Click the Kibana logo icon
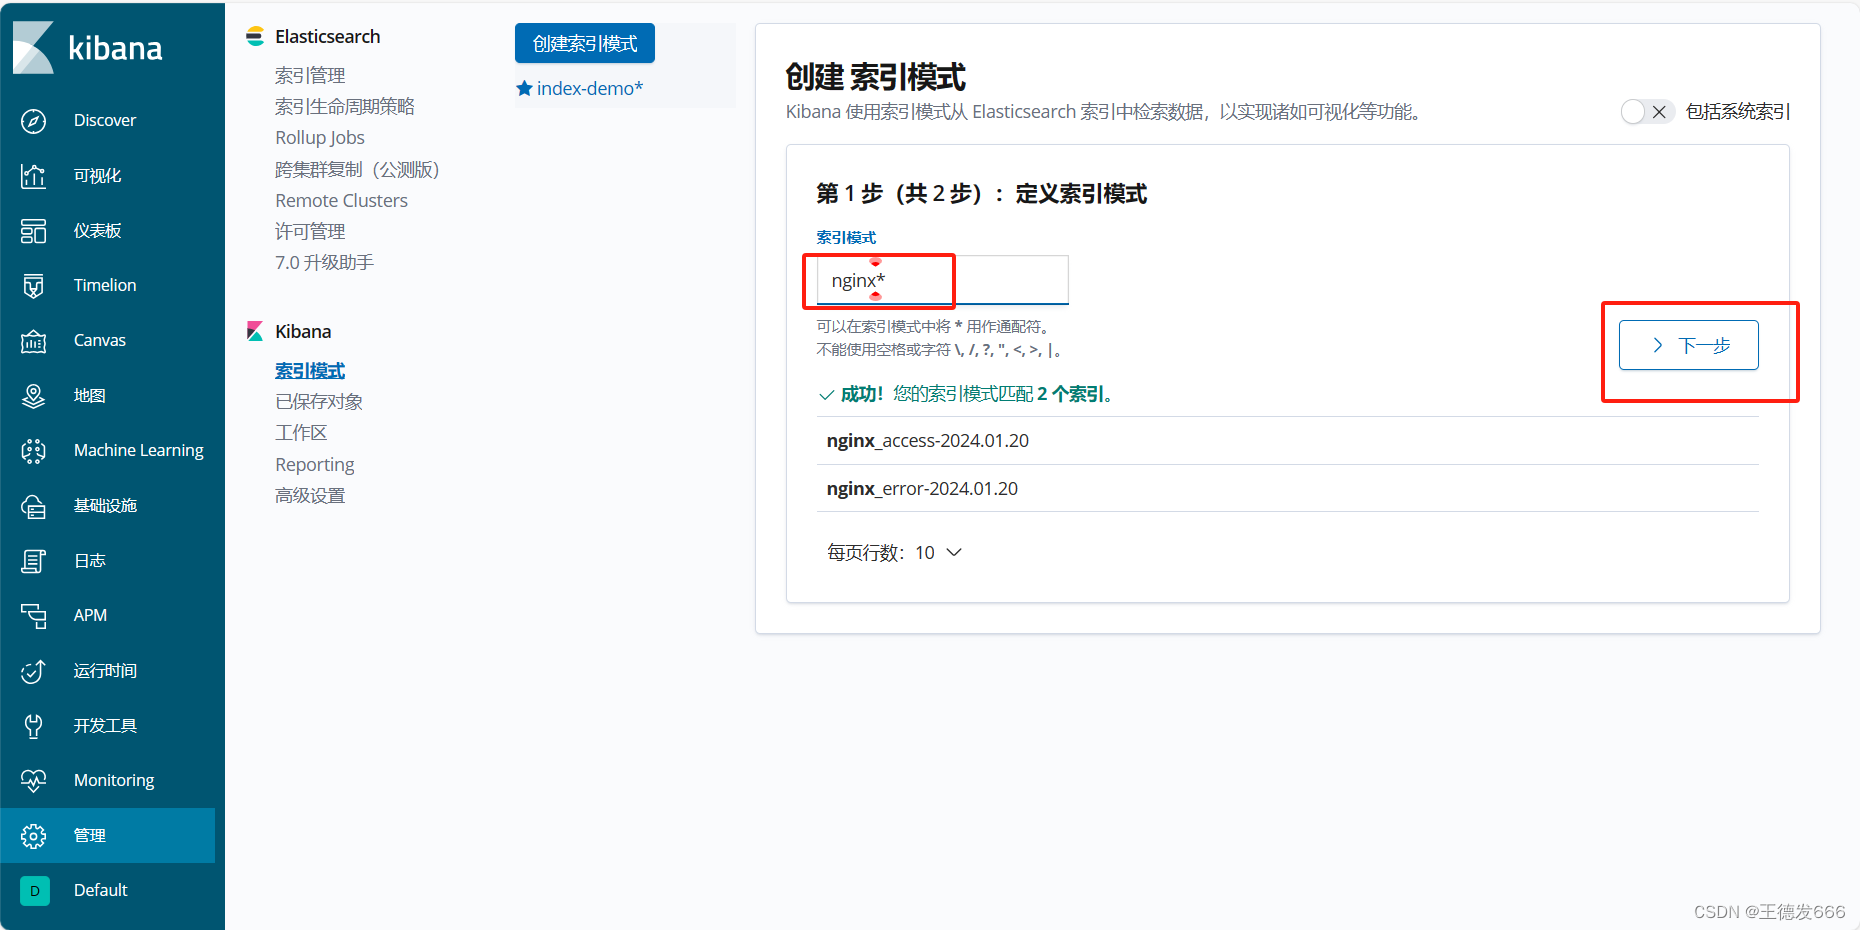 [33, 47]
